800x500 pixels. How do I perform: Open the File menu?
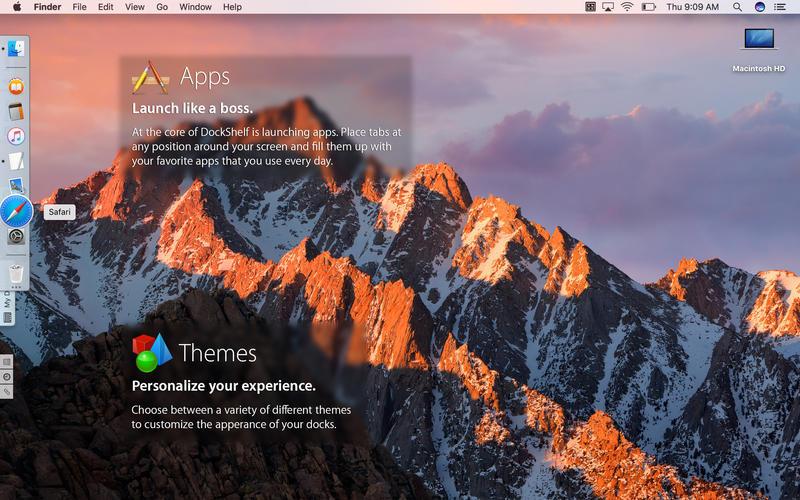[x=79, y=7]
